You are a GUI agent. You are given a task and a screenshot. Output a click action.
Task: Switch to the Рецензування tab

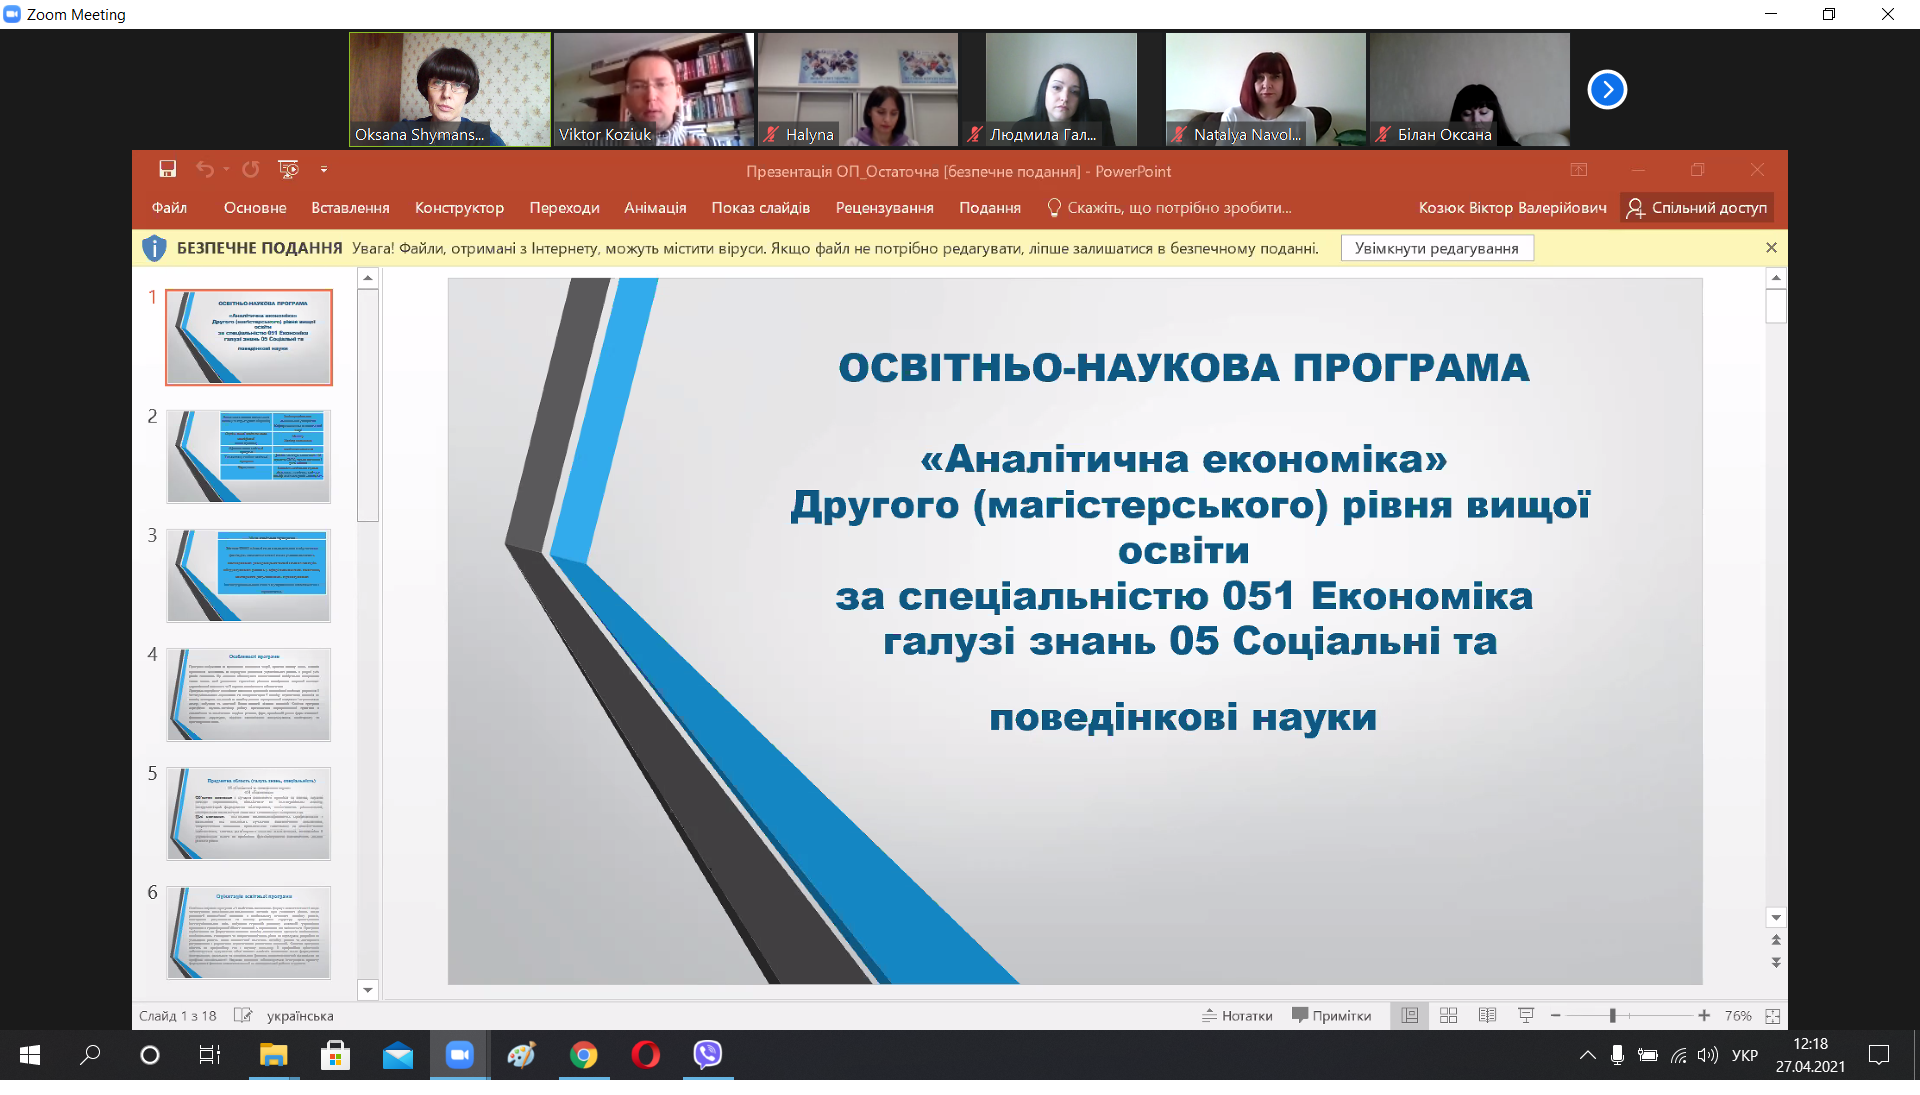[884, 208]
